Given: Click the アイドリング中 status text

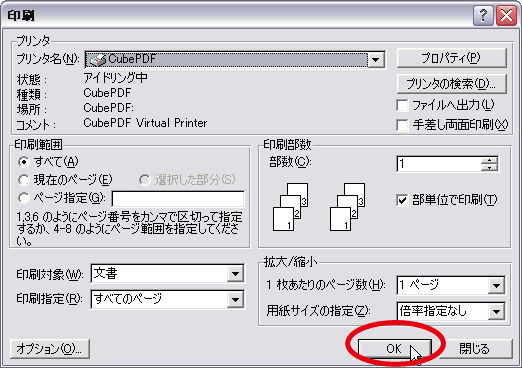Looking at the screenshot, I should click(115, 78).
